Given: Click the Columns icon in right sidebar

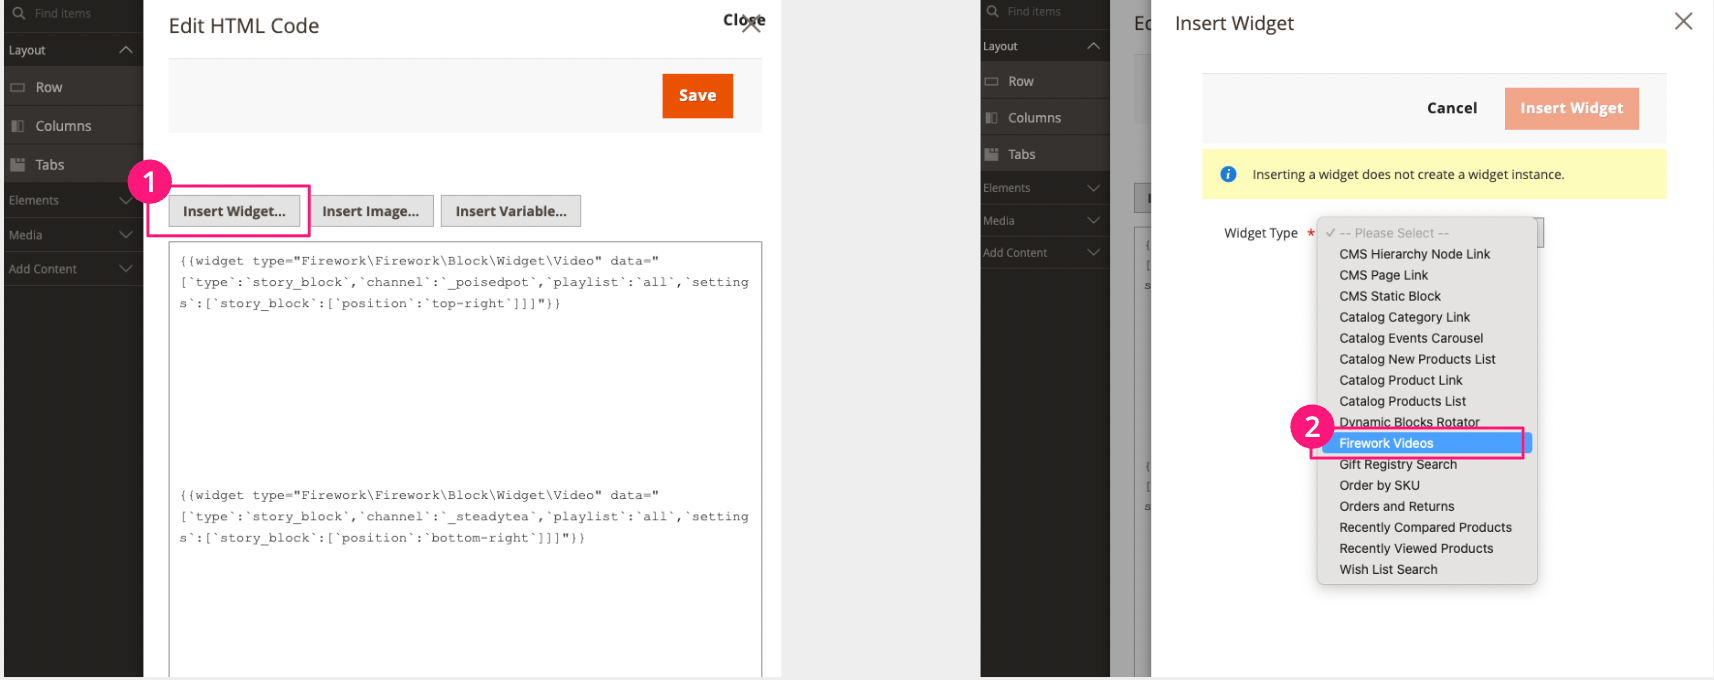Looking at the screenshot, I should (x=991, y=118).
